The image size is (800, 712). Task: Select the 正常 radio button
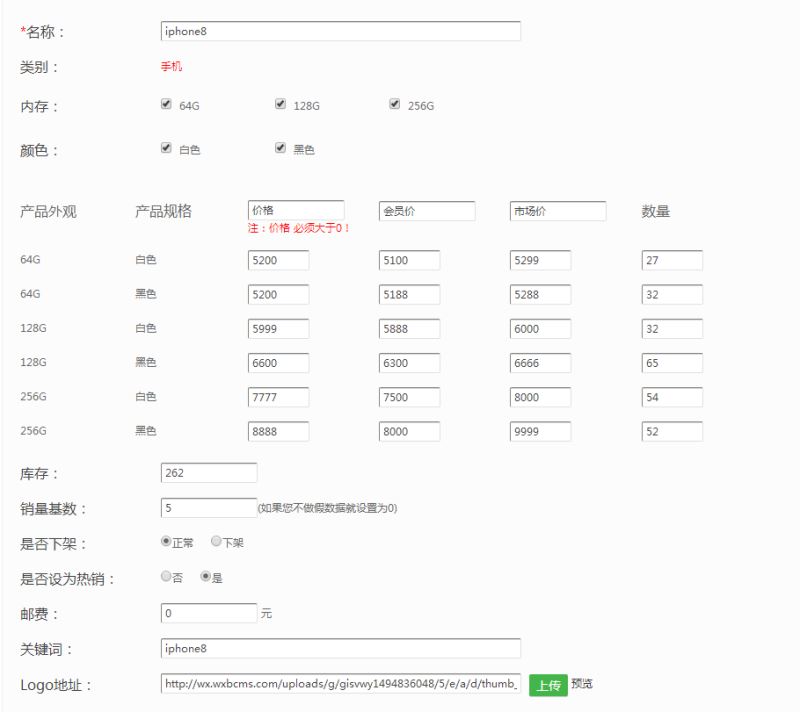(x=165, y=541)
